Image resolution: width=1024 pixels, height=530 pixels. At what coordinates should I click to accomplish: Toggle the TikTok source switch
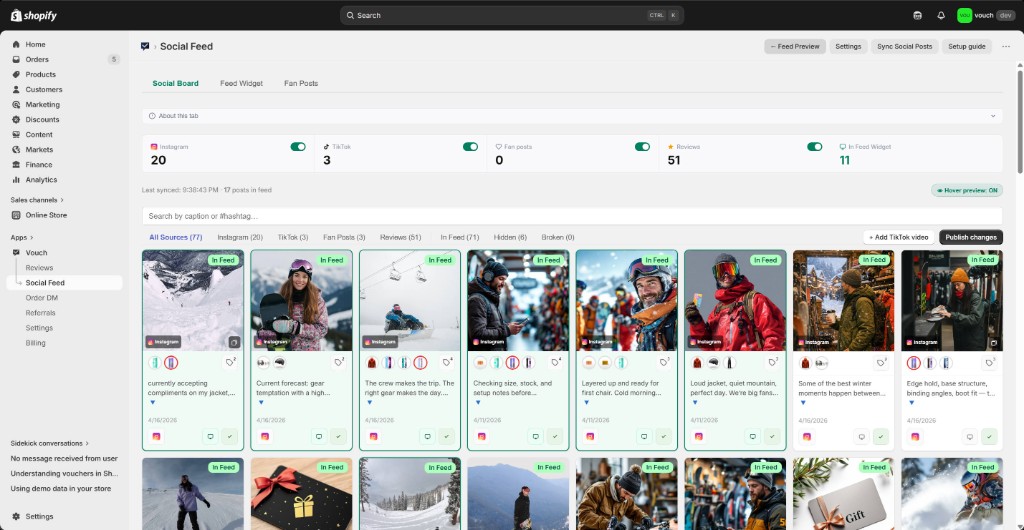click(x=470, y=147)
